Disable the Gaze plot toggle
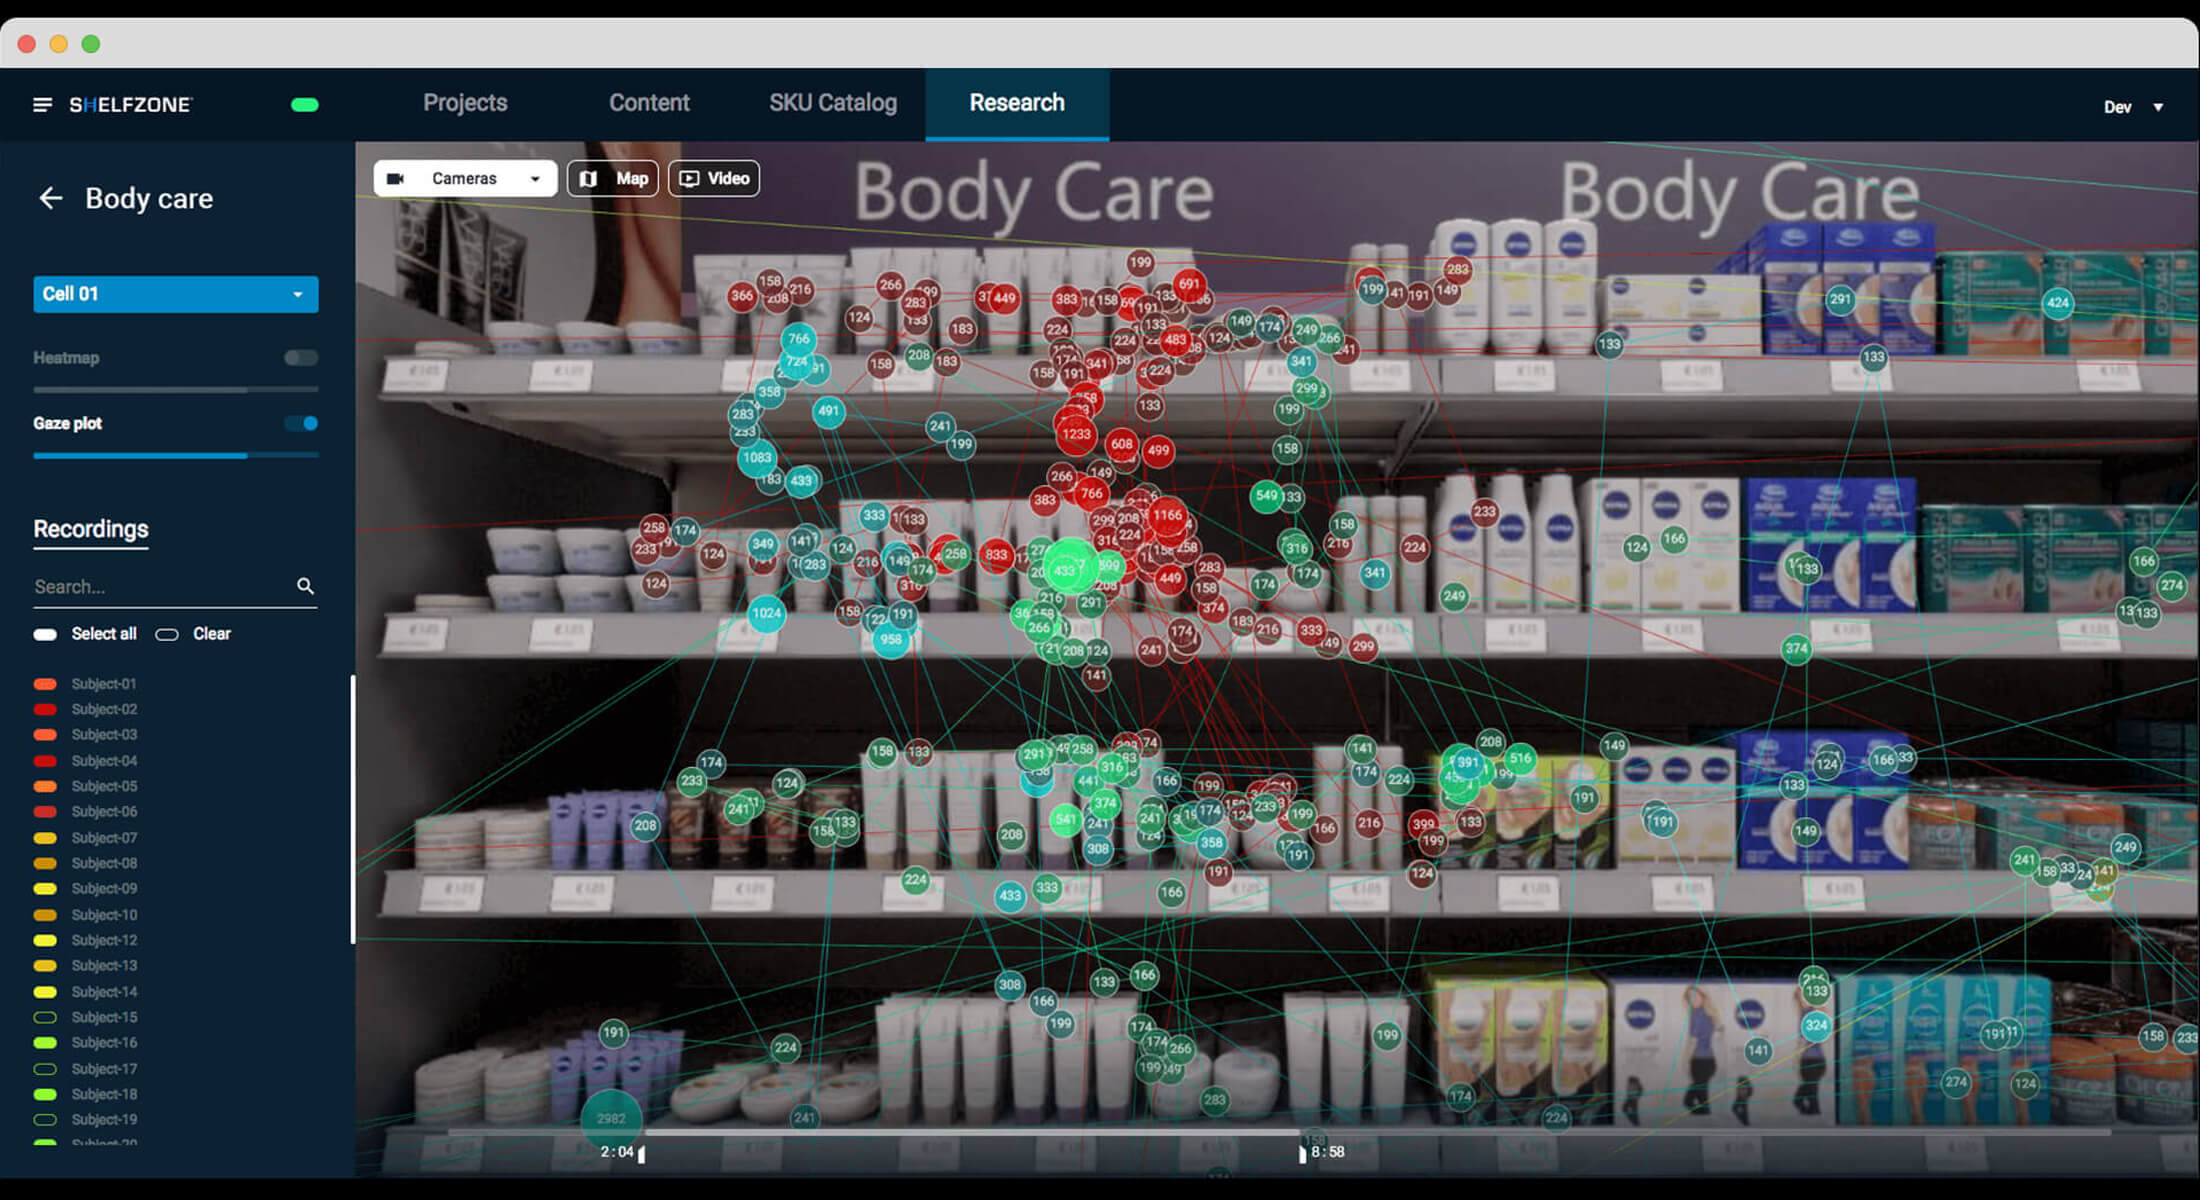This screenshot has height=1200, width=2200. pyautogui.click(x=301, y=423)
